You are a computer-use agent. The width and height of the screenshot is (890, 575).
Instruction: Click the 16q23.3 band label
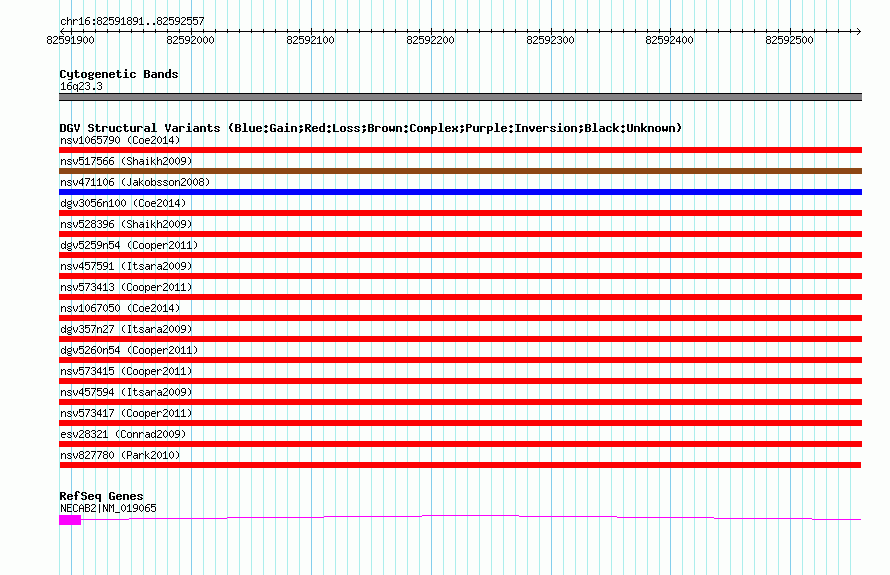(x=81, y=86)
